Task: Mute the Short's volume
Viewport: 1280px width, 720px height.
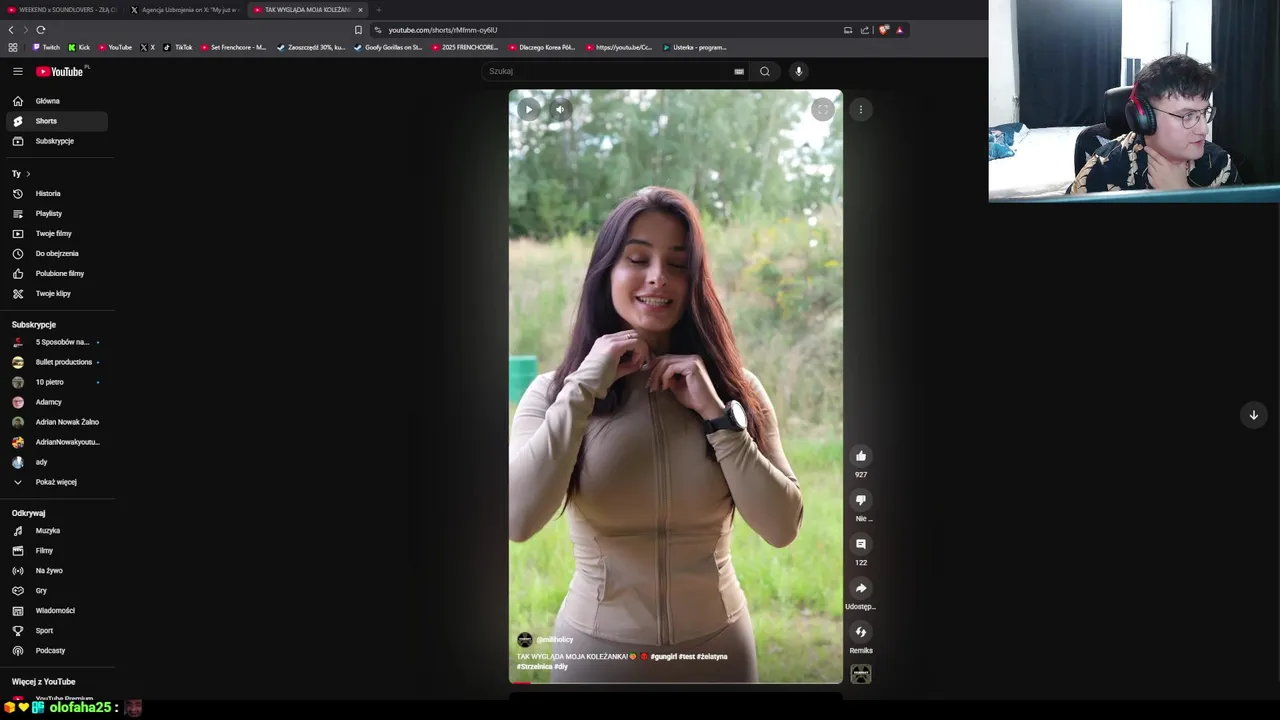Action: pyautogui.click(x=560, y=109)
